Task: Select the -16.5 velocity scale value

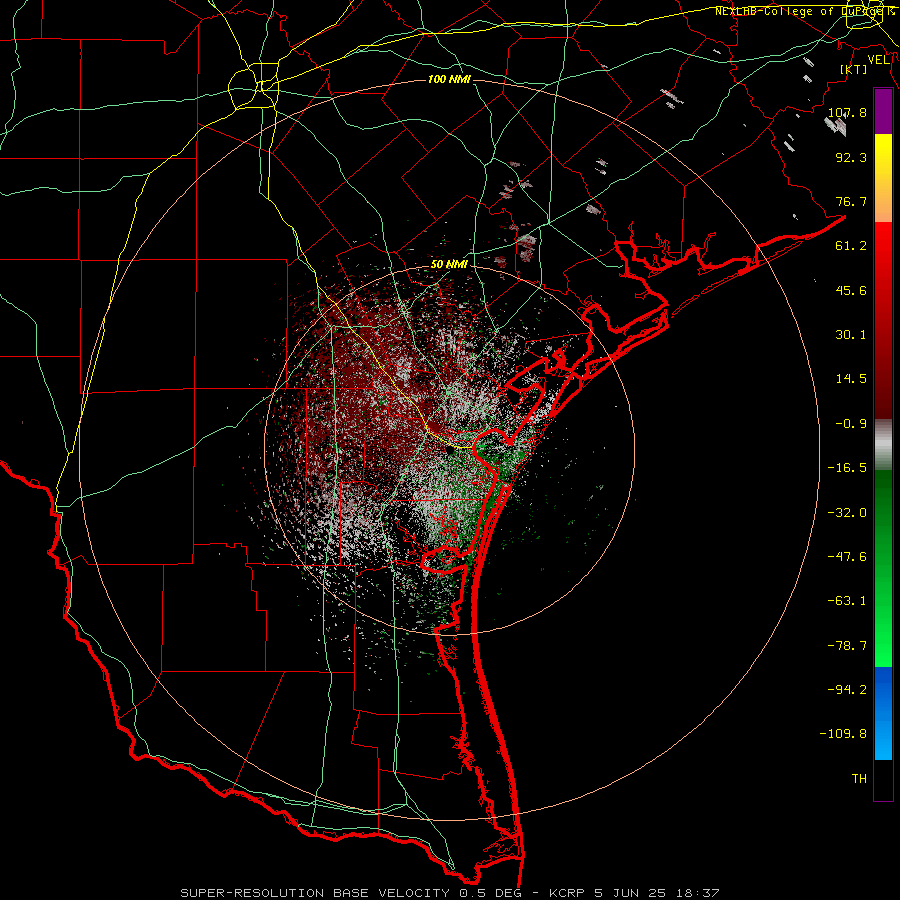Action: point(847,468)
